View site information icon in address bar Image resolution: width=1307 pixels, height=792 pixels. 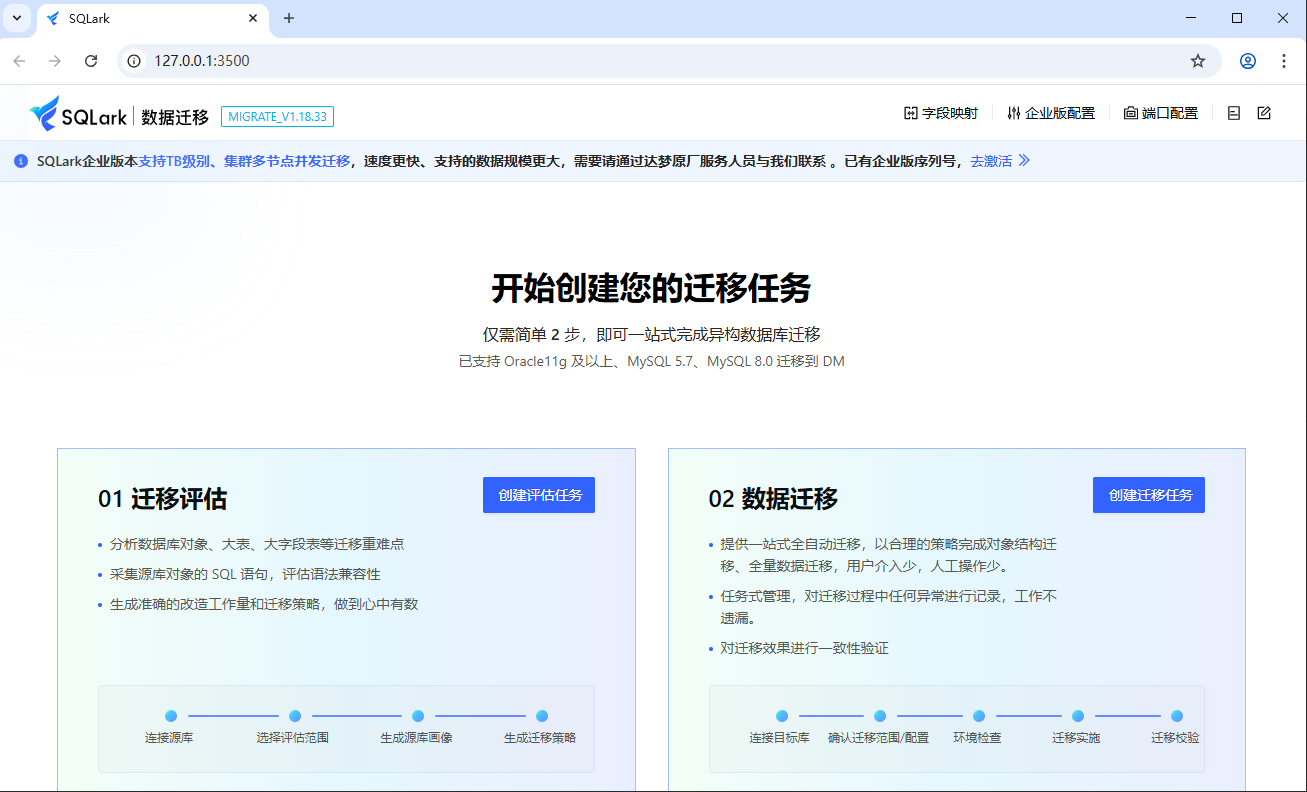point(134,61)
